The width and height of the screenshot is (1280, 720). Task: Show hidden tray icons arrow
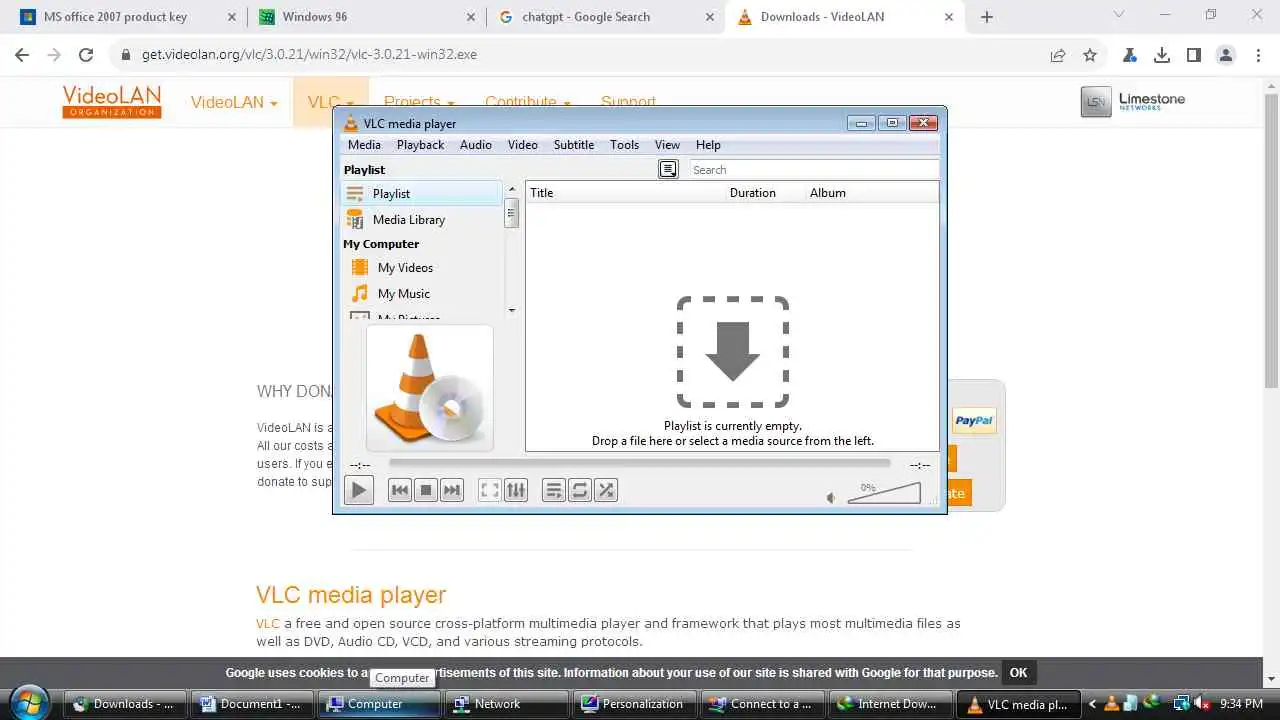click(x=1092, y=704)
